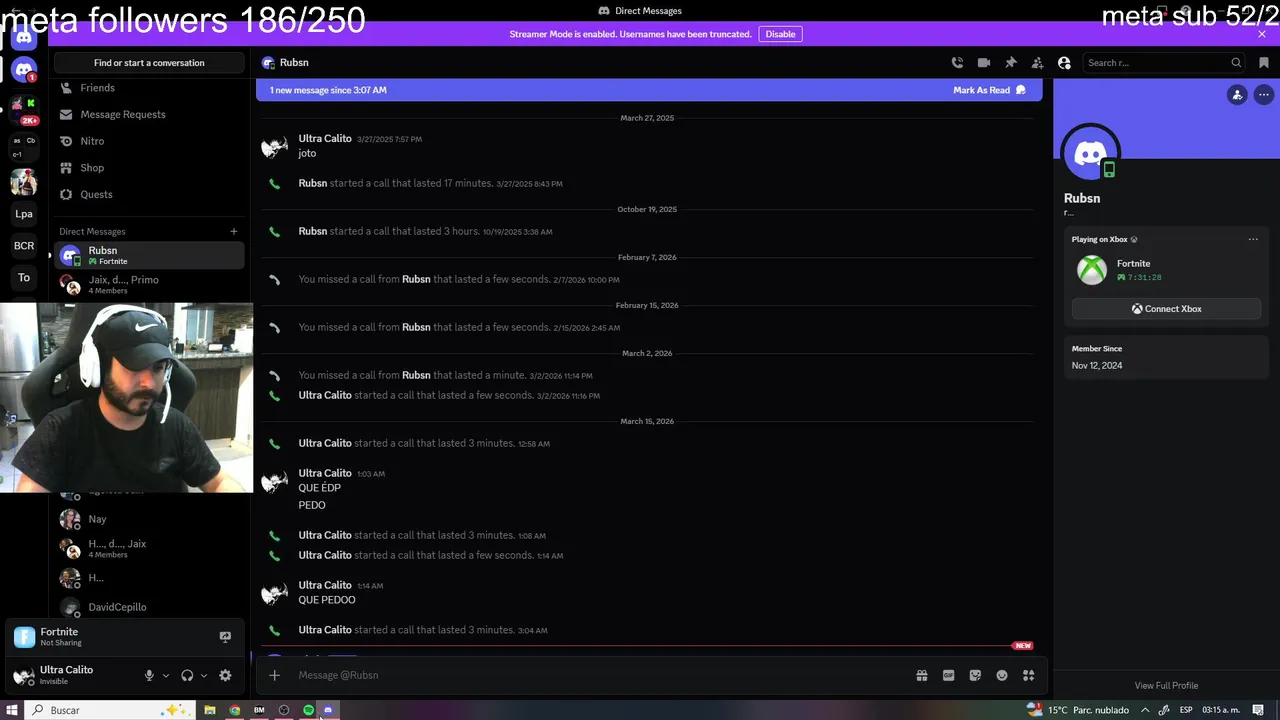Open Find or start a conversation
This screenshot has width=1280, height=720.
(149, 63)
